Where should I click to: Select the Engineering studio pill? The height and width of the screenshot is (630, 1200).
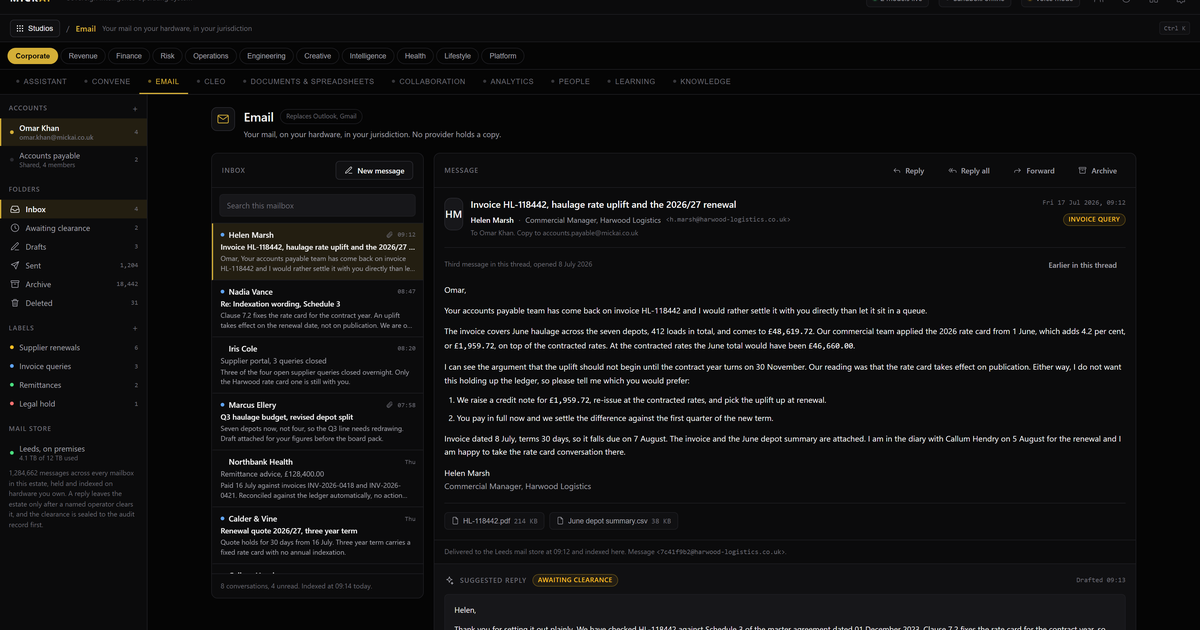[x=267, y=56]
